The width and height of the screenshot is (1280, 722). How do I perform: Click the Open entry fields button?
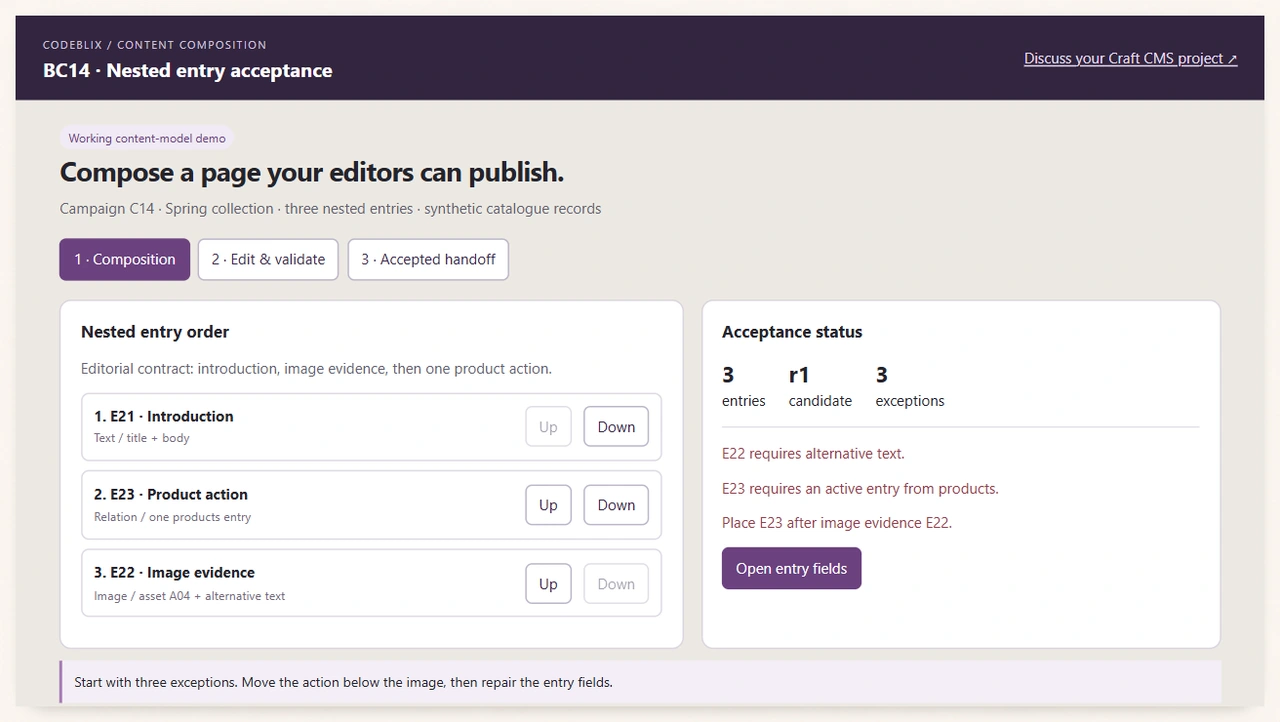click(791, 568)
